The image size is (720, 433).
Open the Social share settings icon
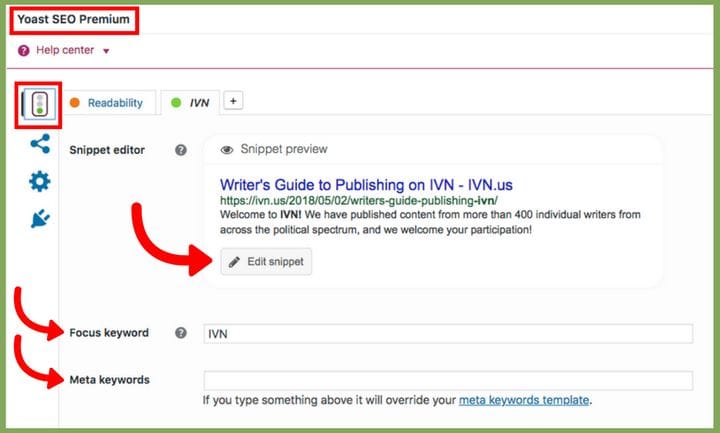click(x=40, y=144)
